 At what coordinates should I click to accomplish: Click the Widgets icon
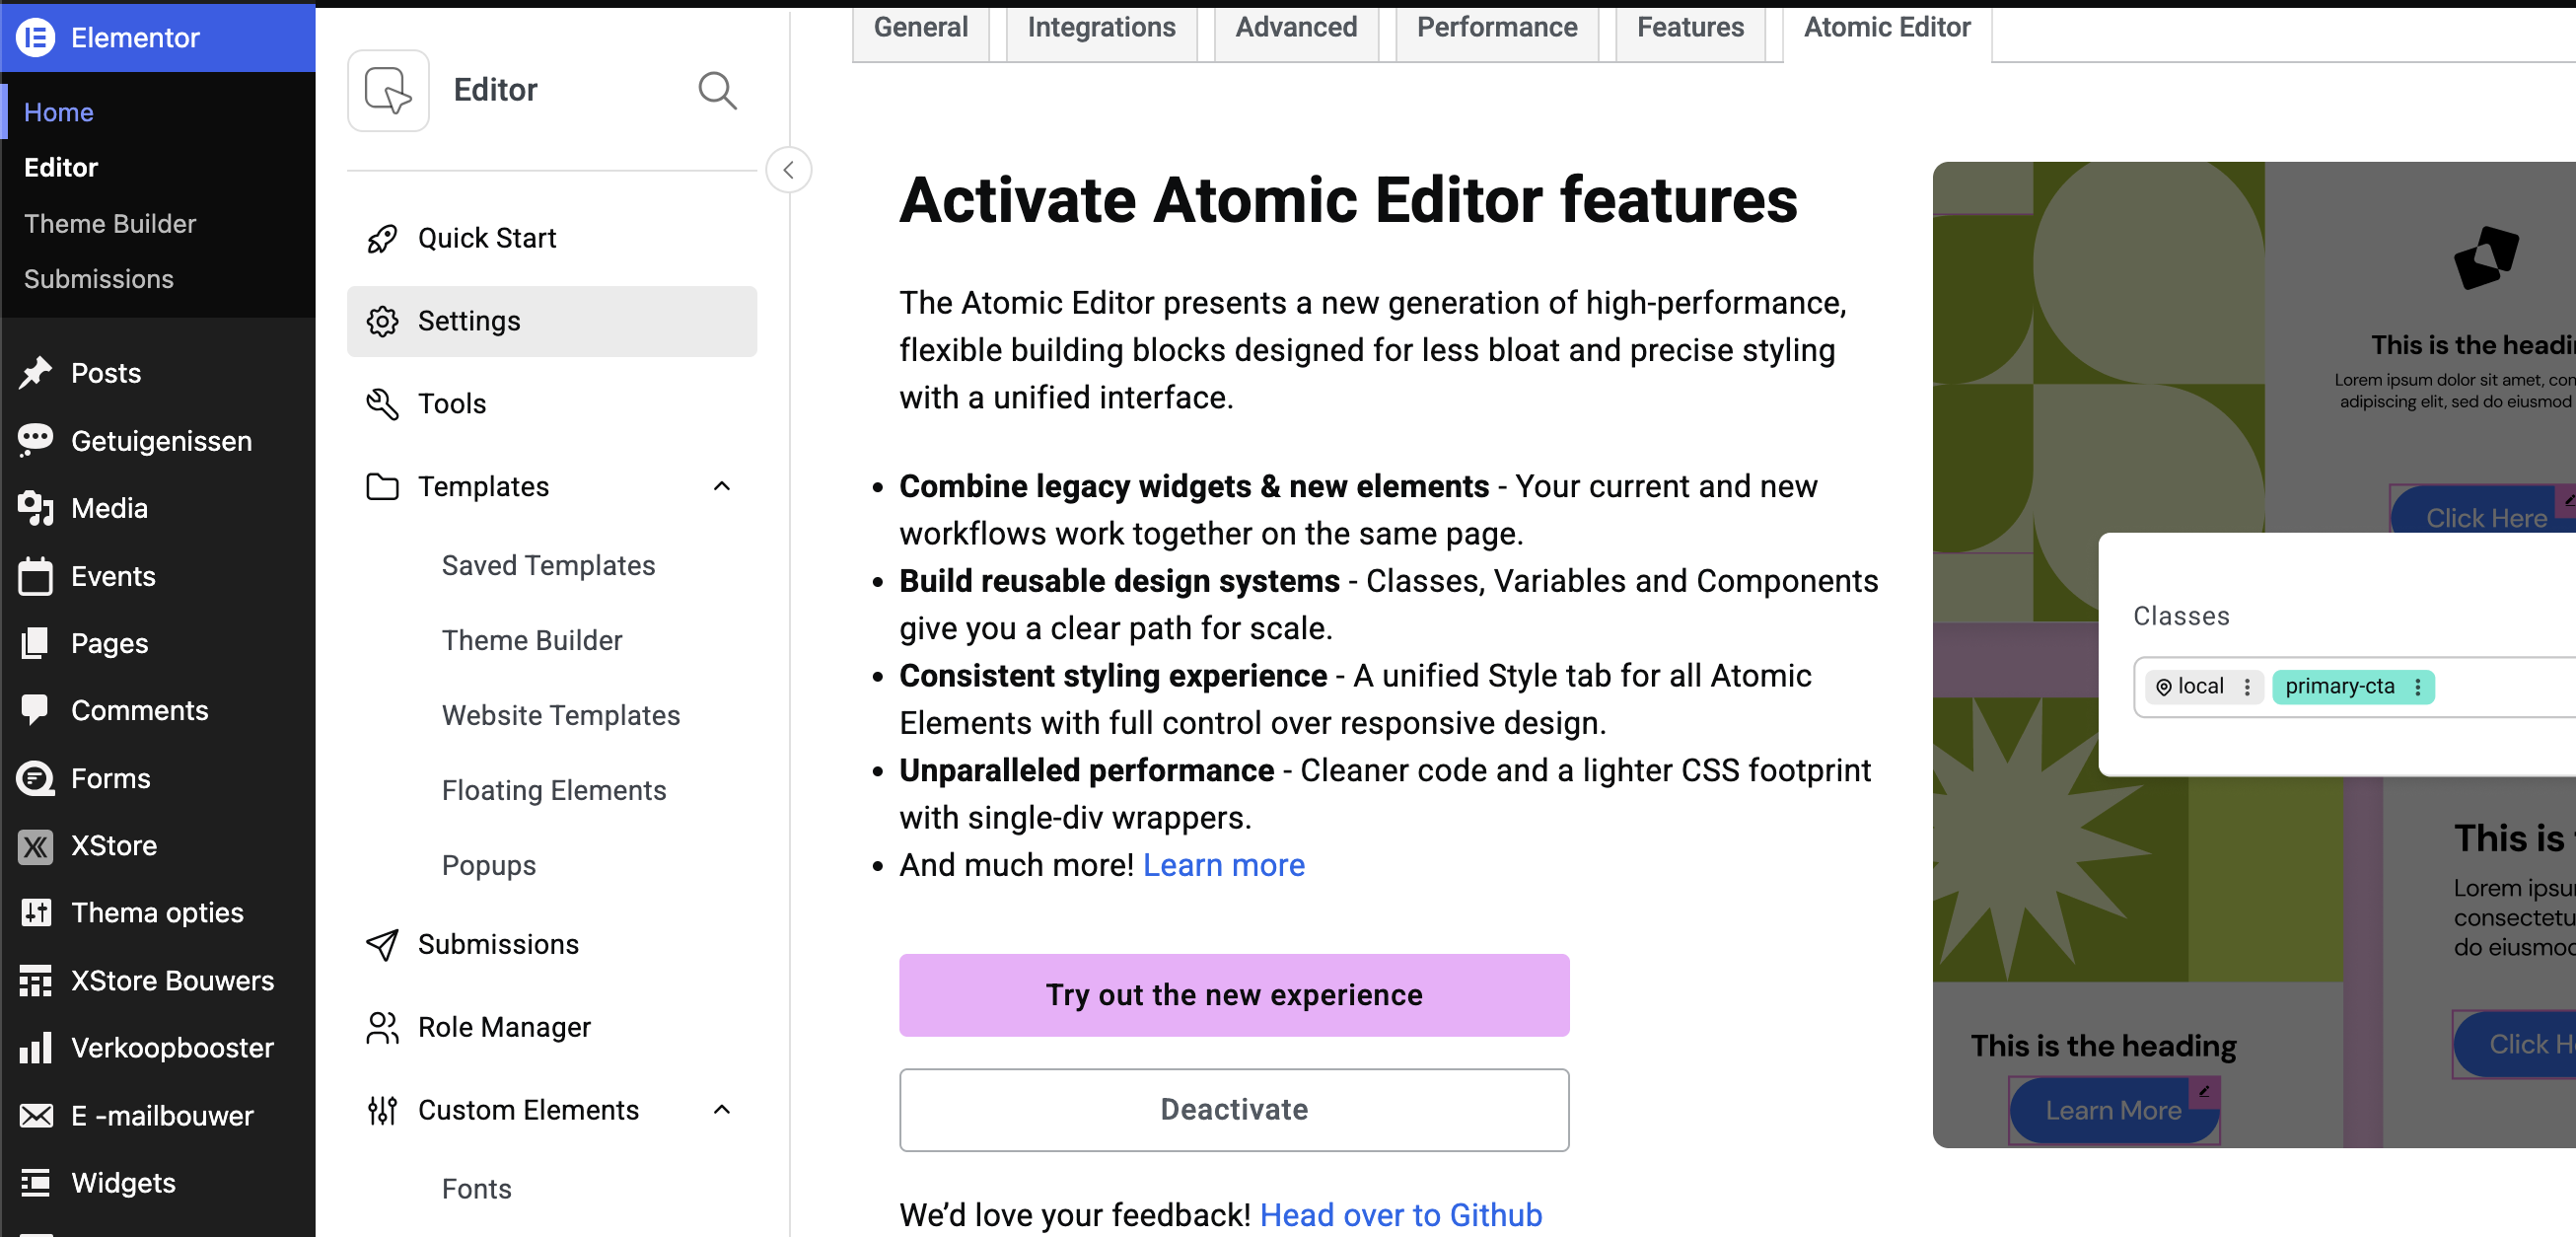pos(36,1183)
